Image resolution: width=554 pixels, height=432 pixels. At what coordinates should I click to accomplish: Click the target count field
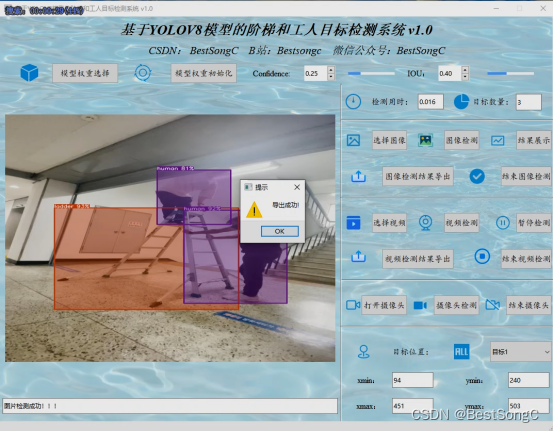(529, 102)
